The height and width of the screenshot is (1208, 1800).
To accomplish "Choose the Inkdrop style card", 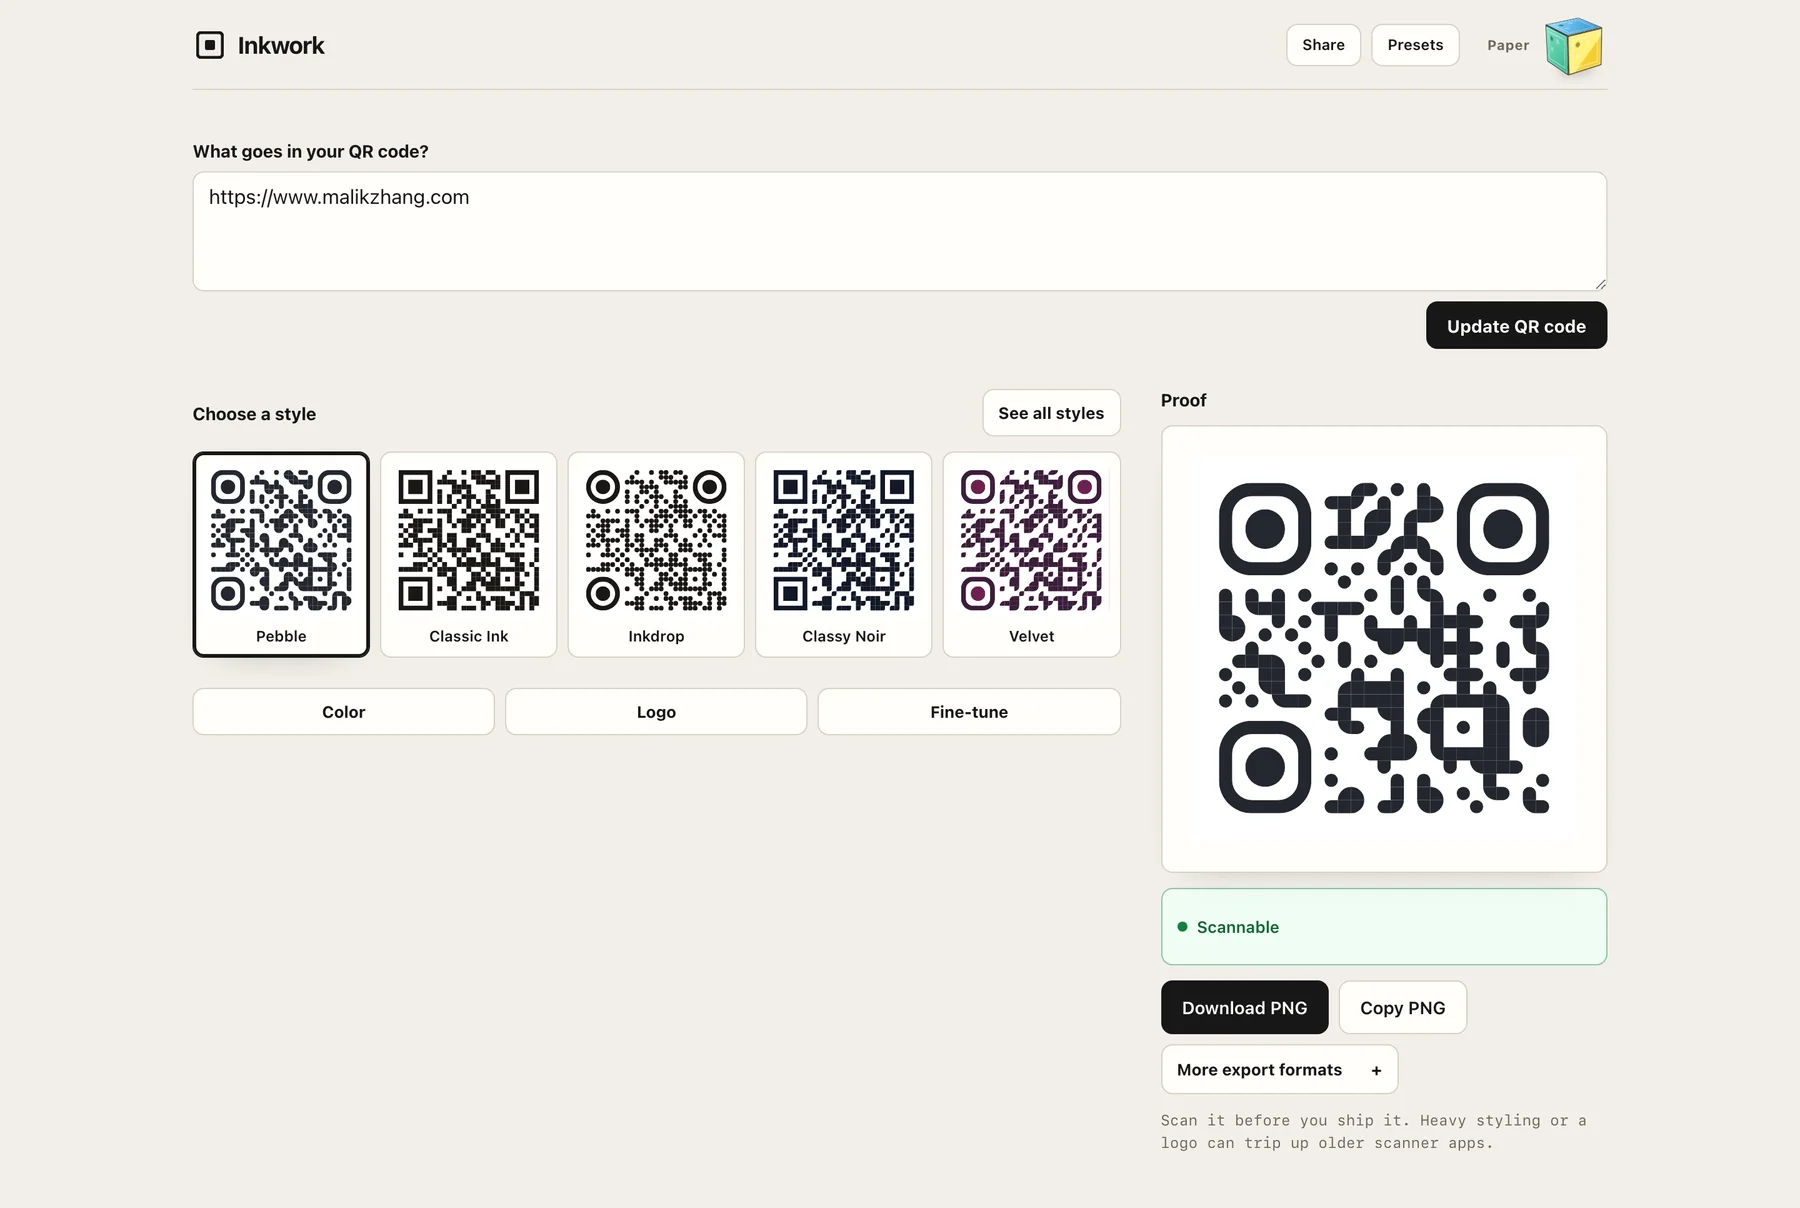I will point(656,554).
